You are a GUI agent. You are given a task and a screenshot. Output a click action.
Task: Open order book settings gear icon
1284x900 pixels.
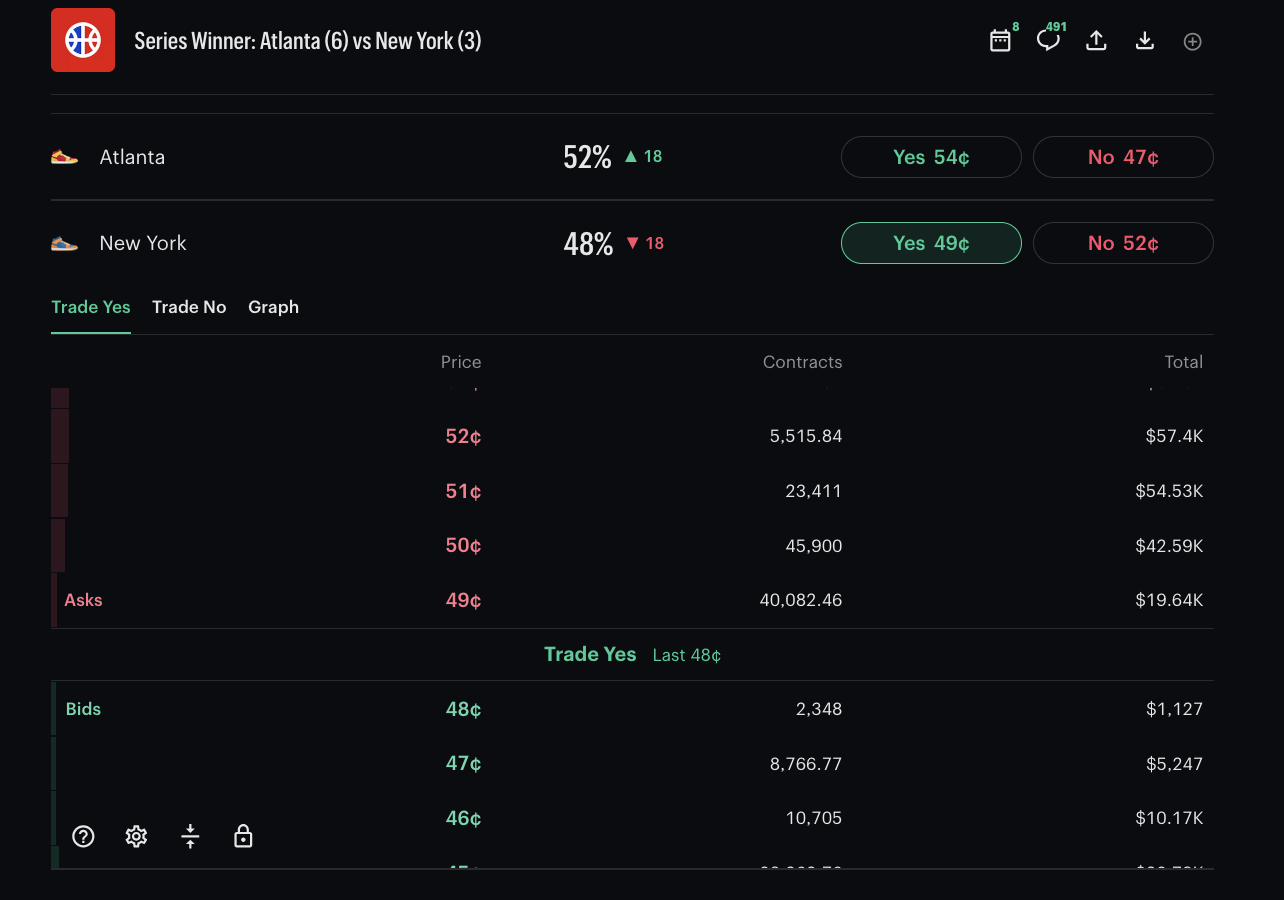pyautogui.click(x=137, y=836)
